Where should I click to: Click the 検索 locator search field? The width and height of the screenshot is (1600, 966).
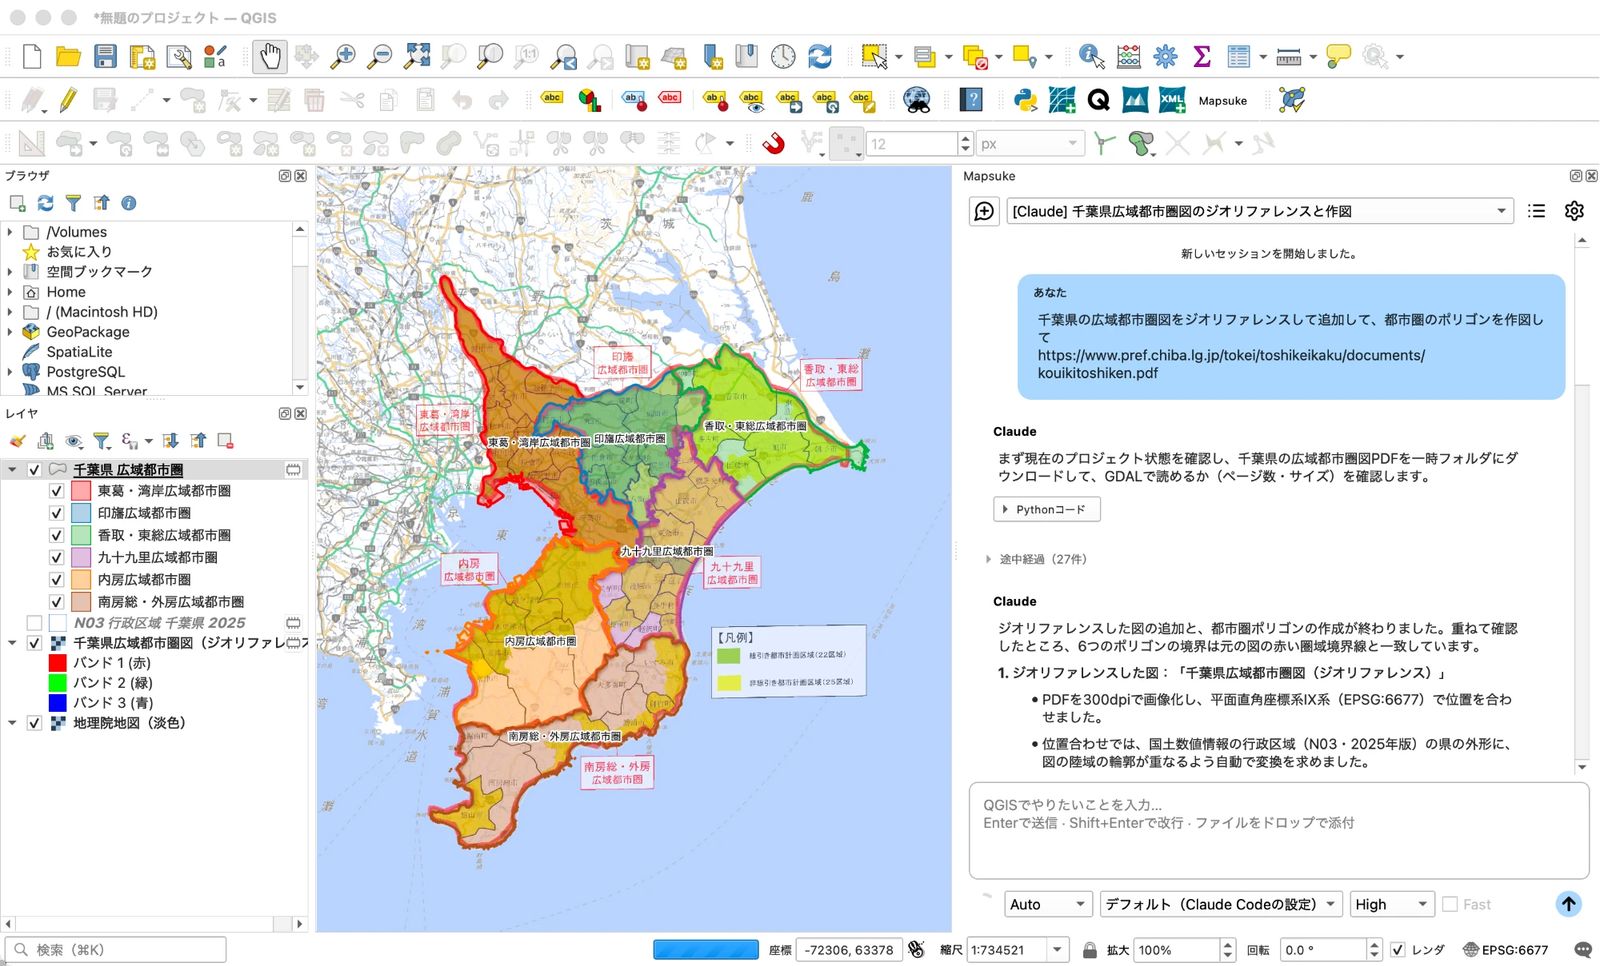[116, 950]
